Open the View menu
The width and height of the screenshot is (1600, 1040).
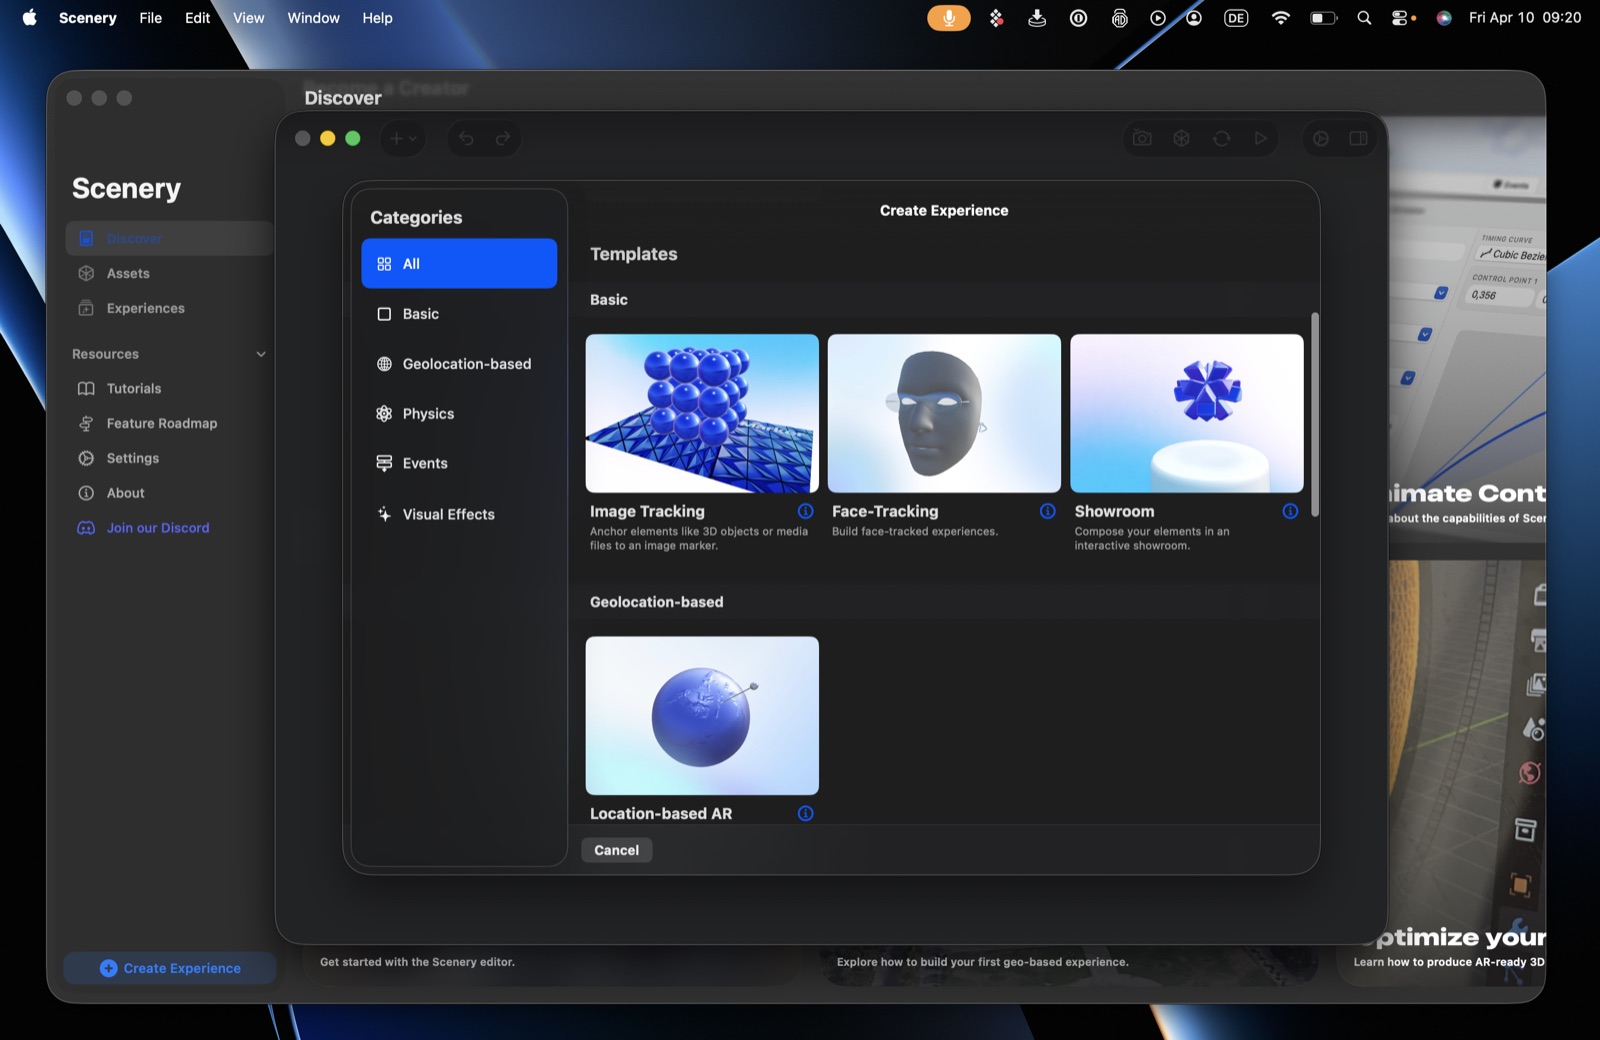249,18
